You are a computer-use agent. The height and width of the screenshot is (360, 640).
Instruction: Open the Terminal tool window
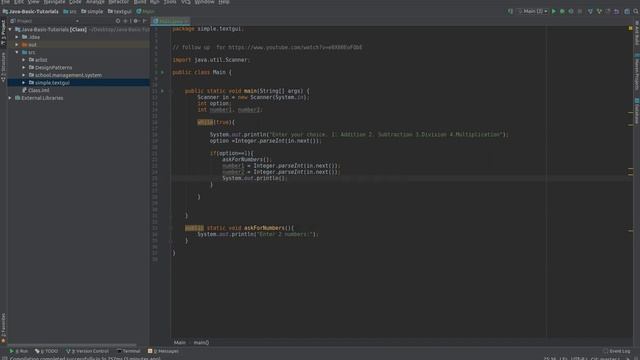point(129,351)
